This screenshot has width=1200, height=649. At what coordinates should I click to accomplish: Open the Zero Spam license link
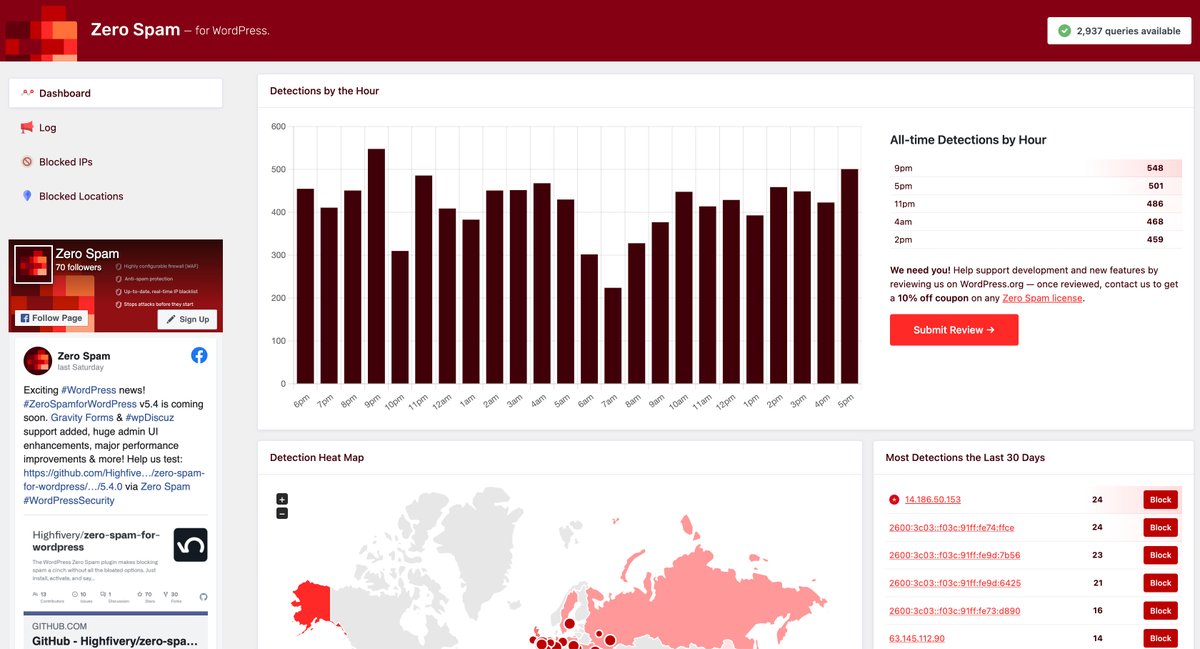coord(1043,297)
